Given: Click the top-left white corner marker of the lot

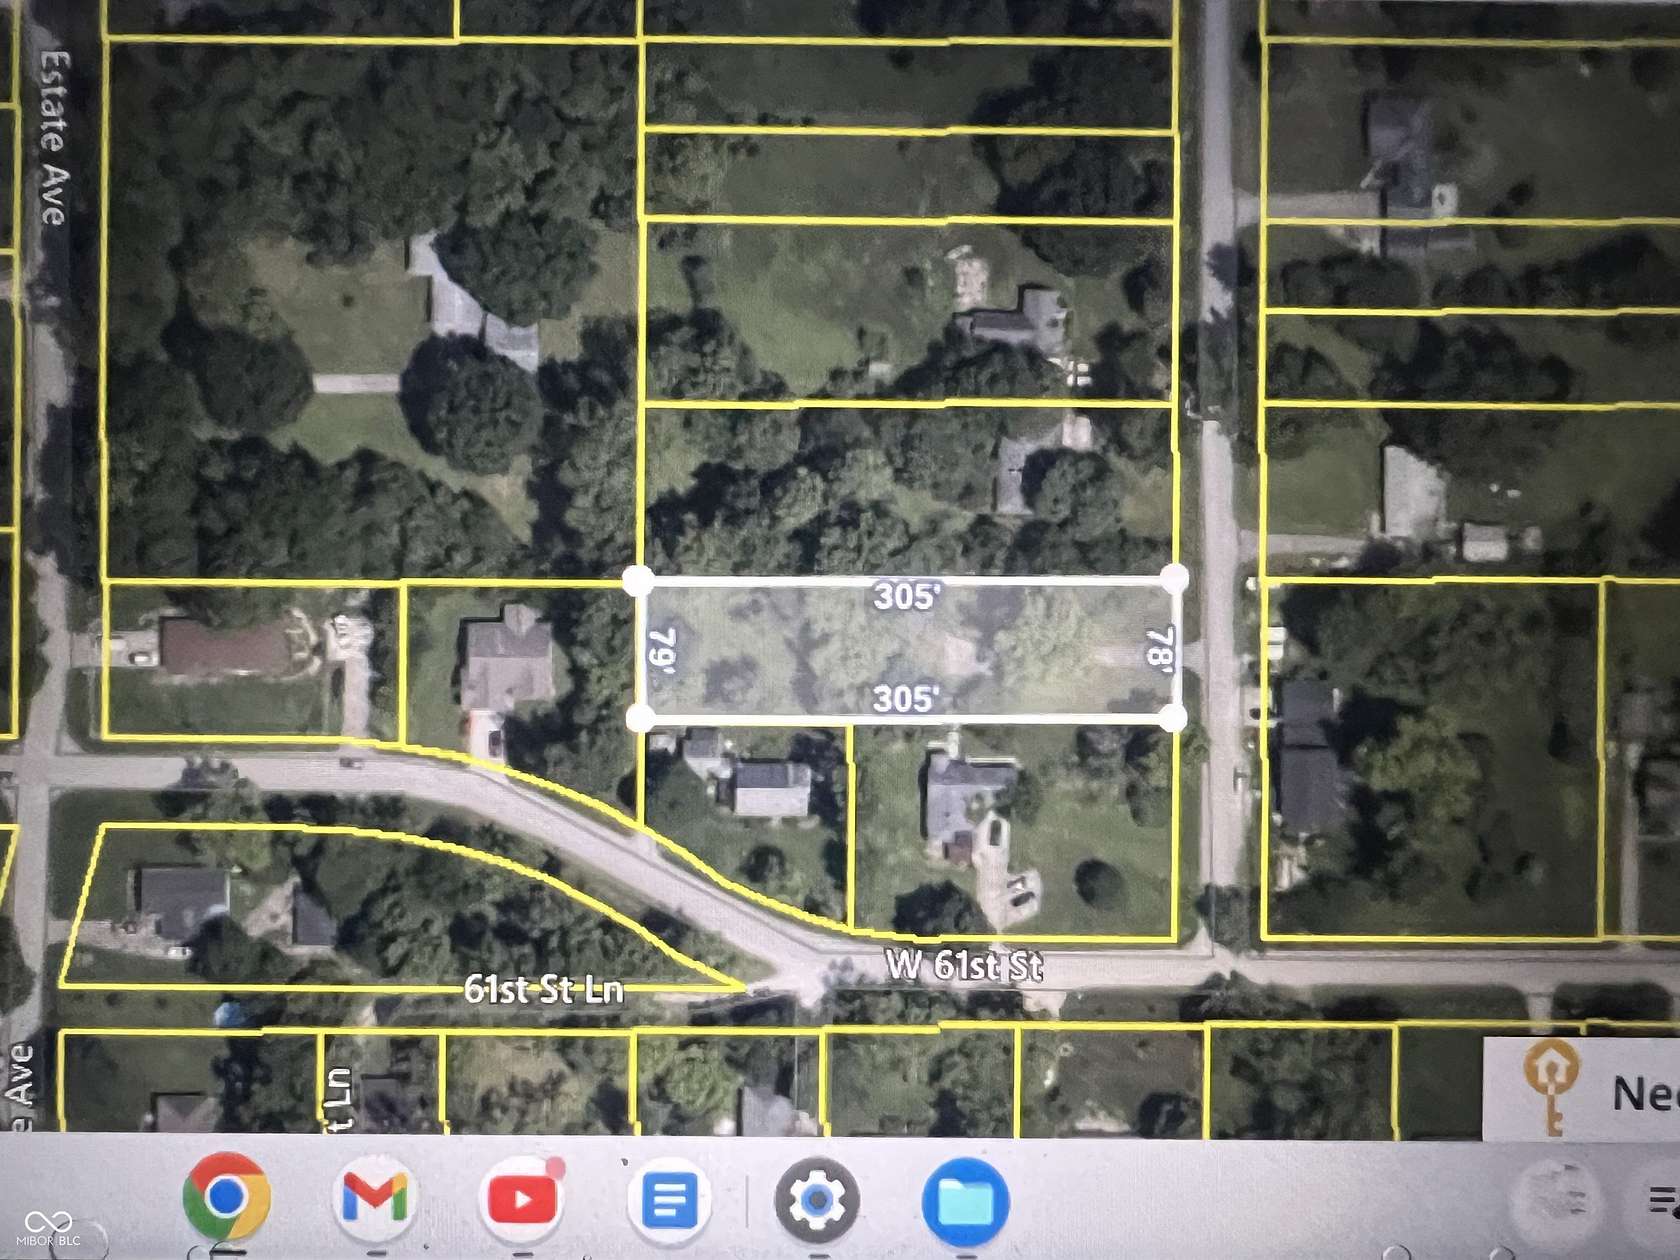Looking at the screenshot, I should point(637,578).
